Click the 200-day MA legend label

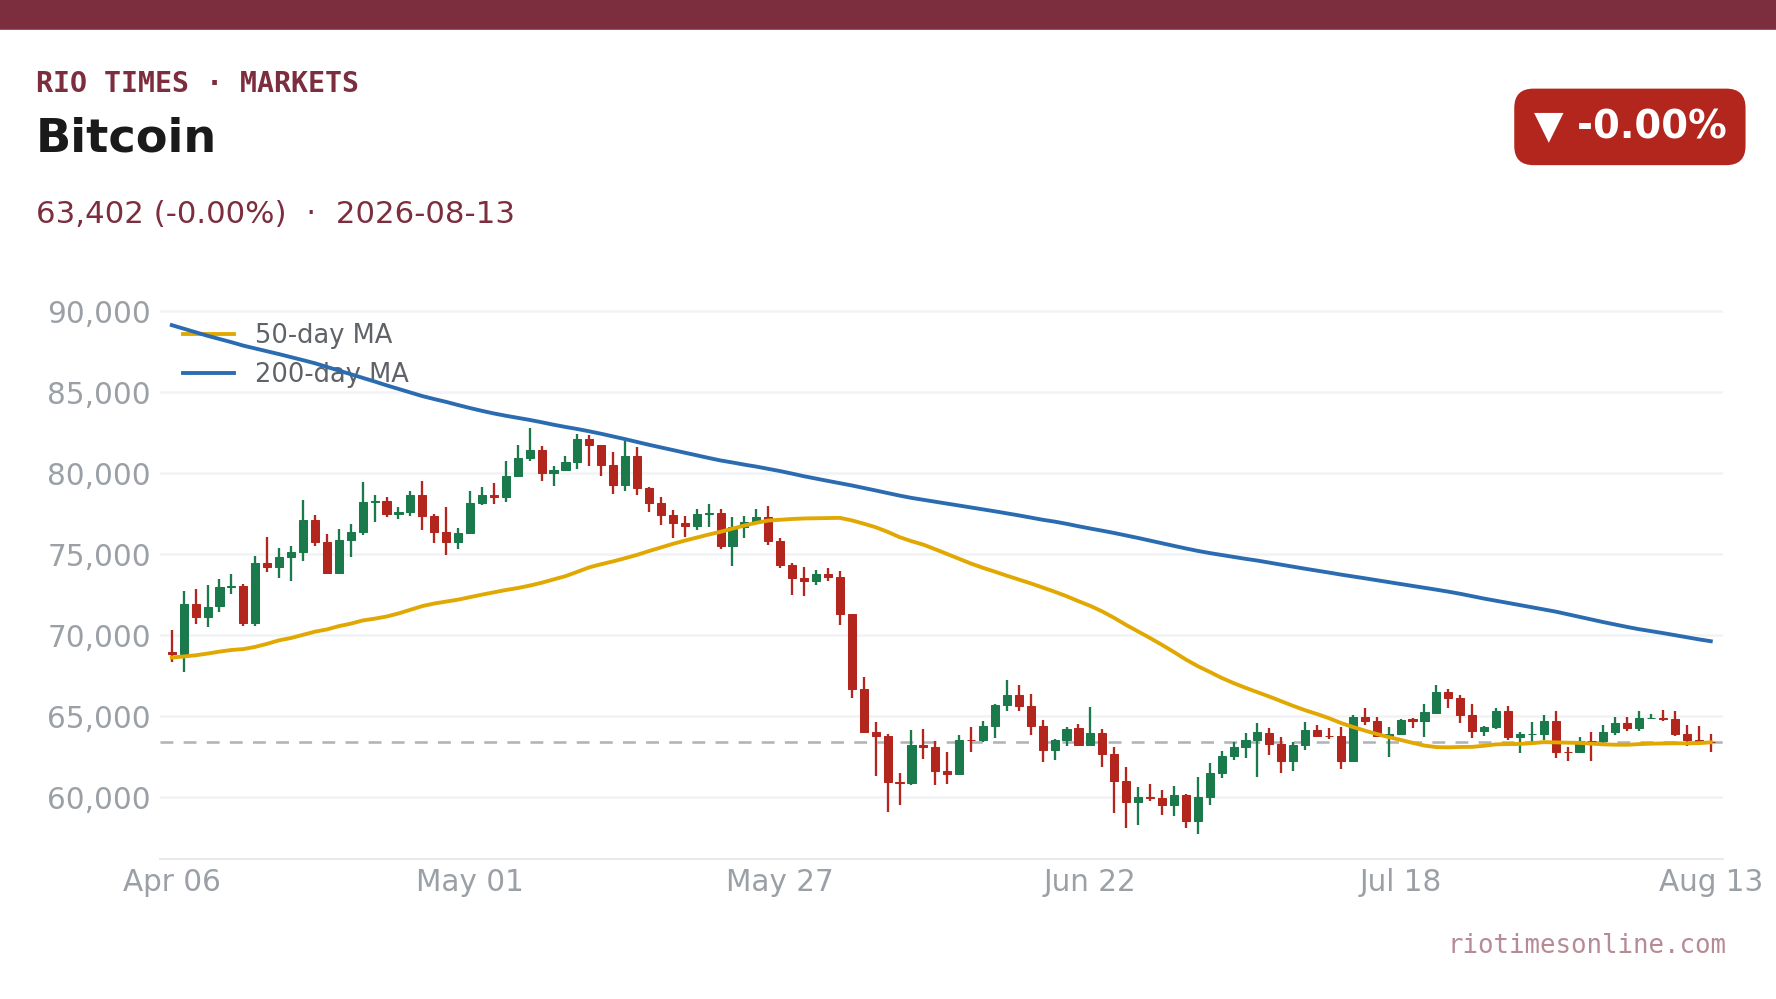(332, 373)
